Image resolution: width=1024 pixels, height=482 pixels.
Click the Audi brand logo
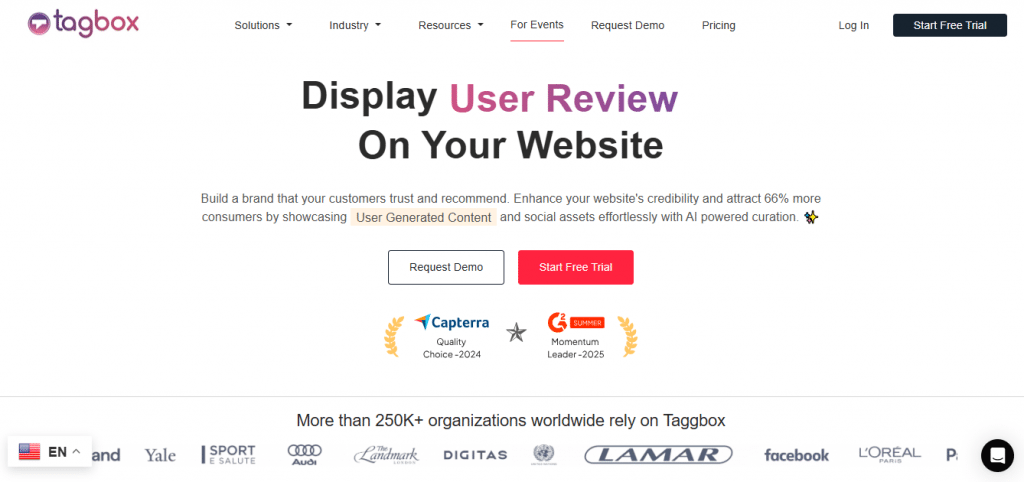tap(304, 455)
